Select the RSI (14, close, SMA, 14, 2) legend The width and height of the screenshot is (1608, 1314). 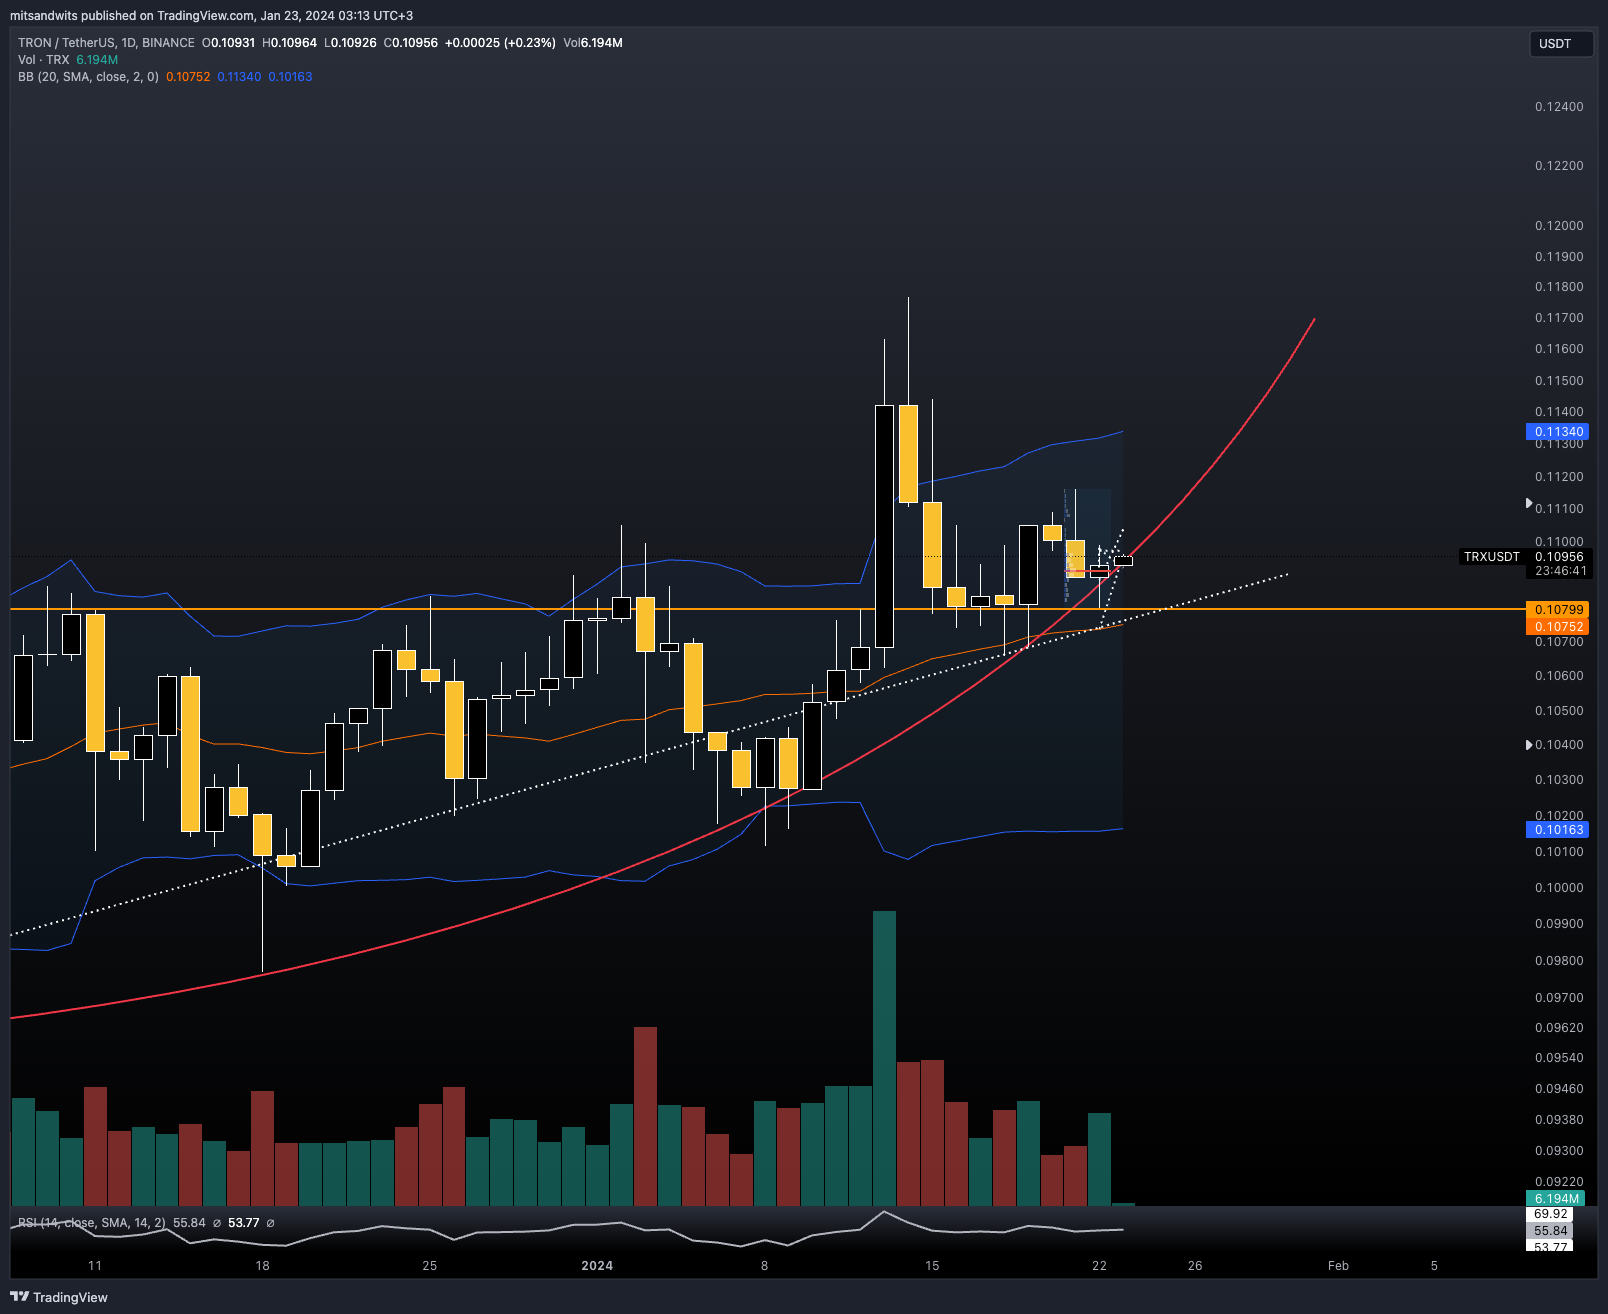pyautogui.click(x=92, y=1223)
